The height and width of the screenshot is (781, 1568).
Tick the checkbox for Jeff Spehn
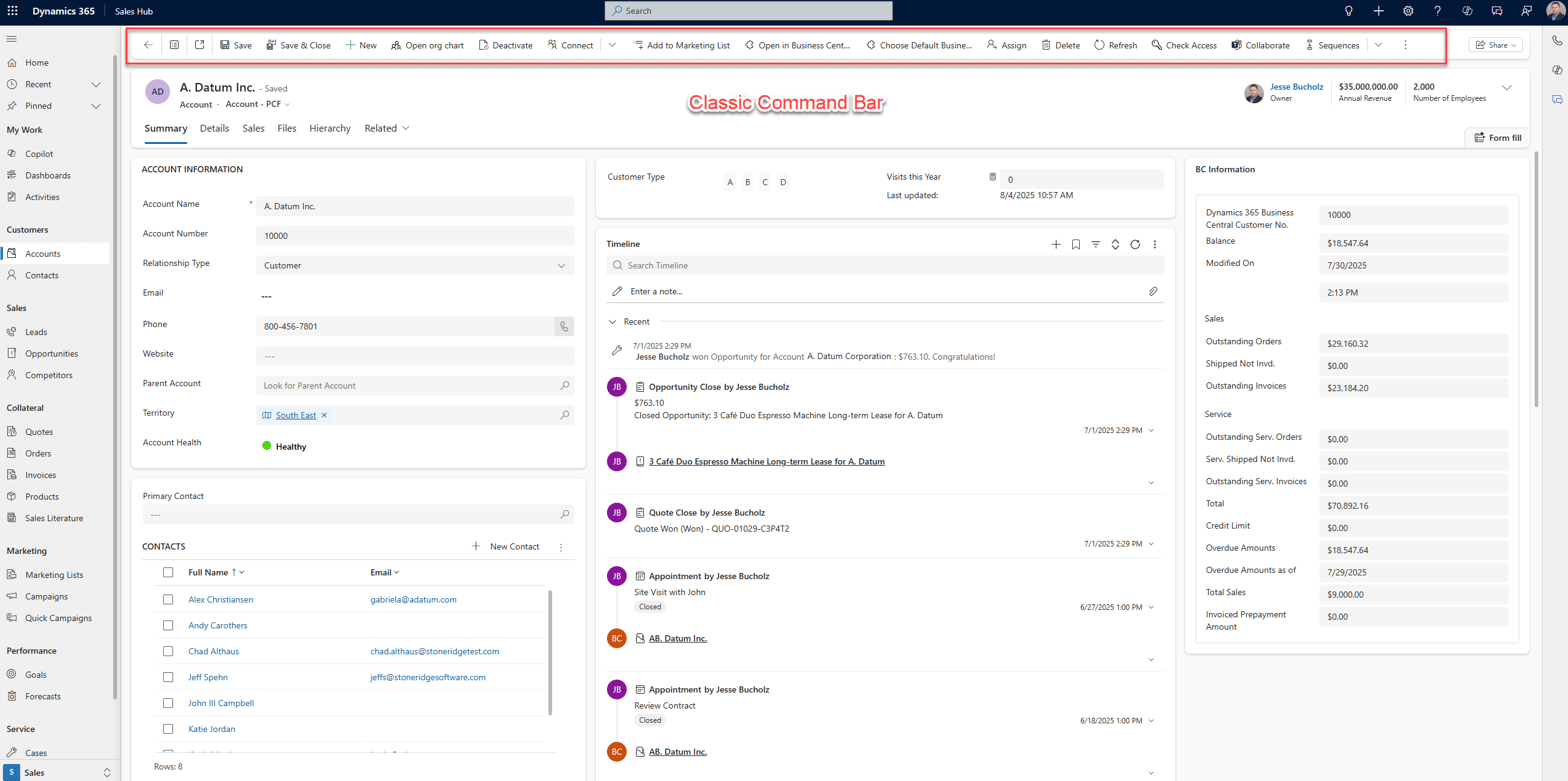[168, 677]
